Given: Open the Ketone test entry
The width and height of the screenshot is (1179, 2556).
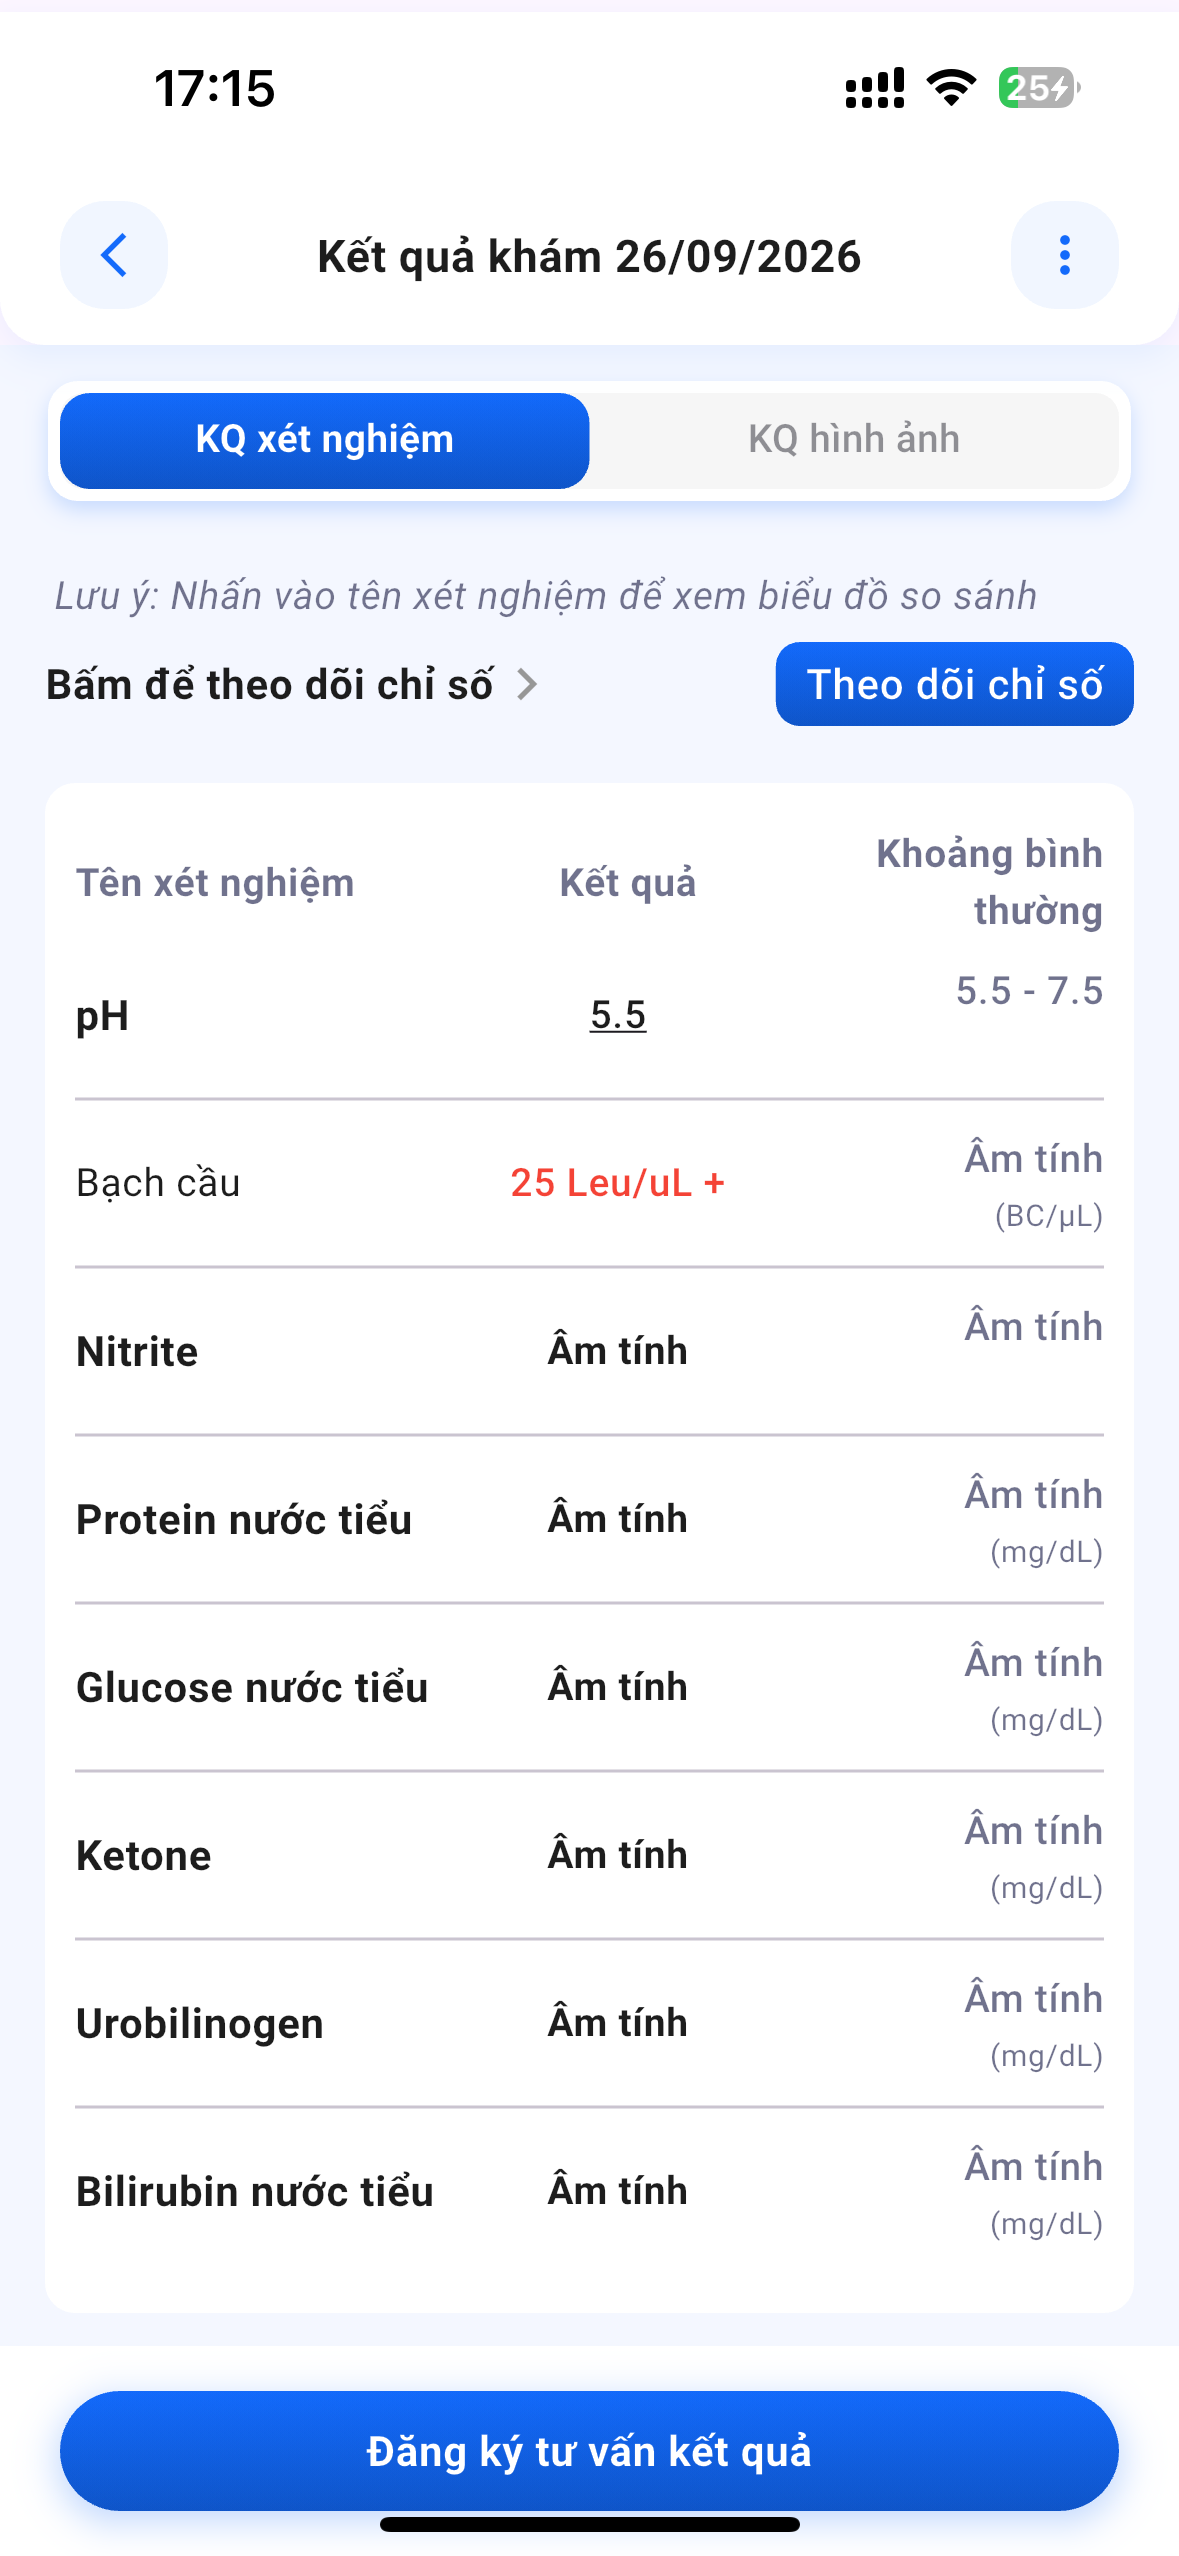Looking at the screenshot, I should pos(144,1856).
